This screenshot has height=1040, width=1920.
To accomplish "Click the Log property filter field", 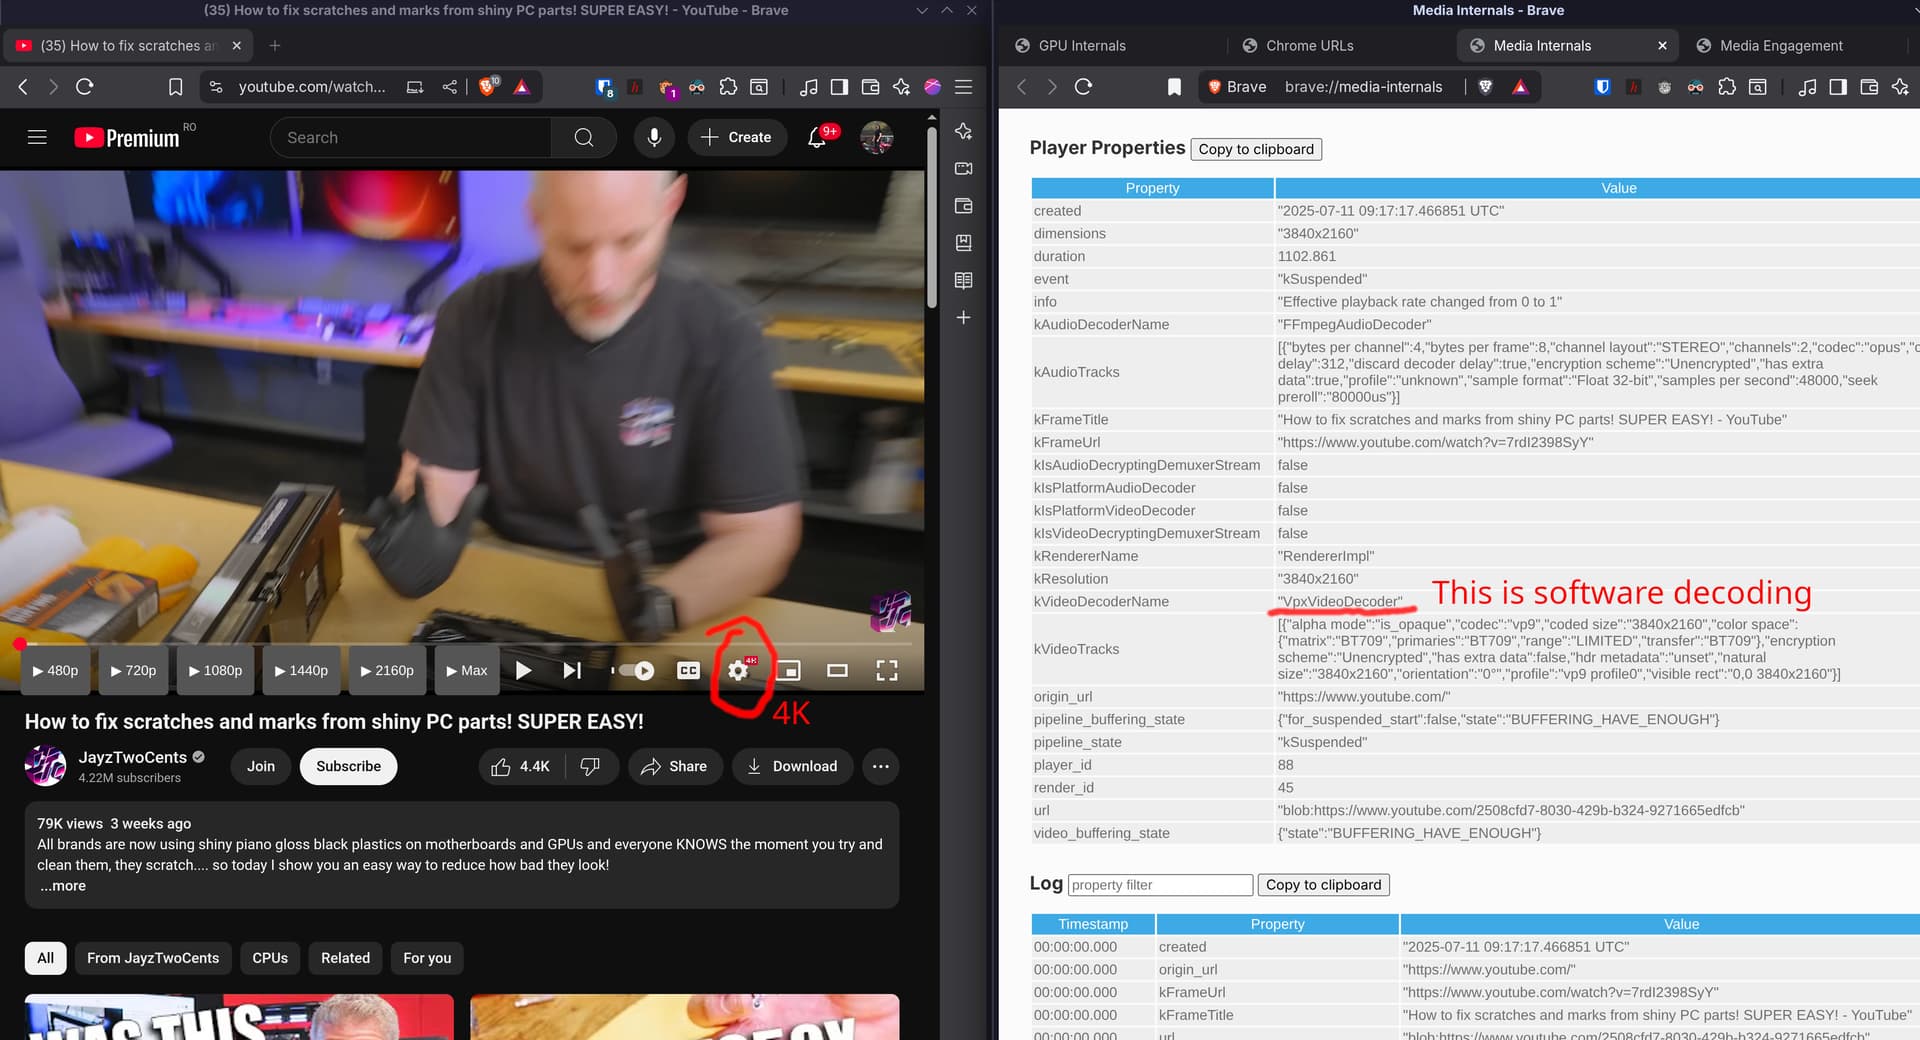I will [x=1160, y=885].
